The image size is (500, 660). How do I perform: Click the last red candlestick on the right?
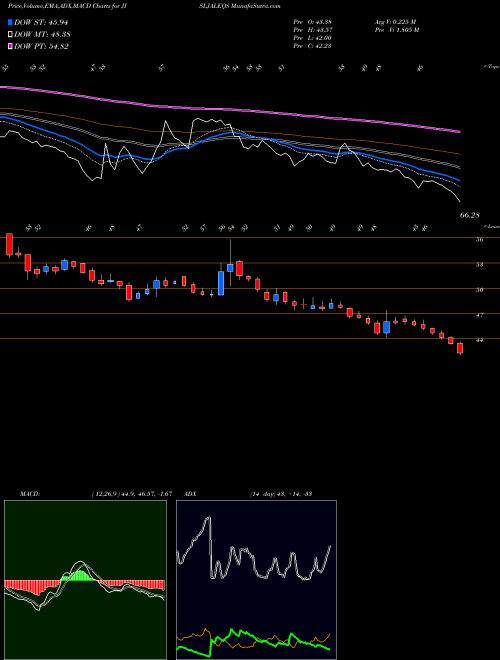[460, 348]
